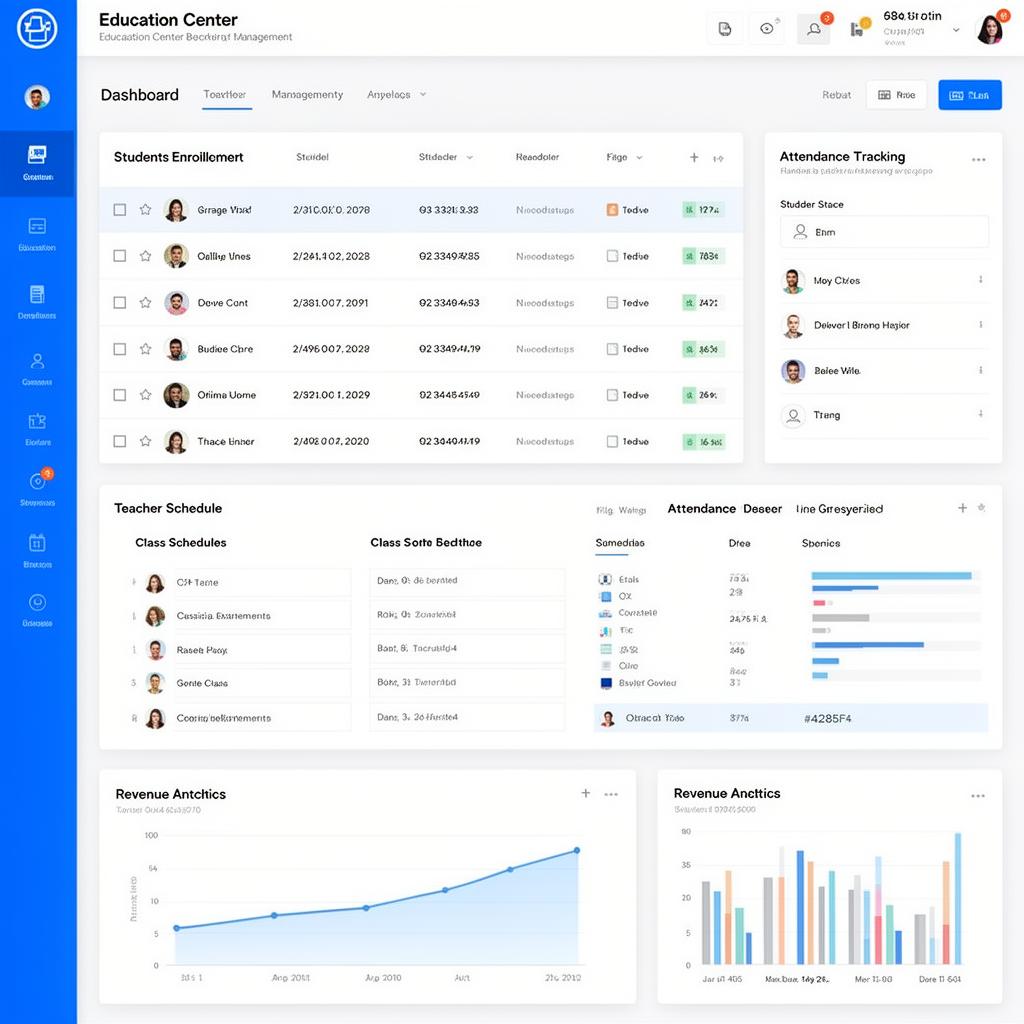Open the card icon in sidebar
This screenshot has height=1024, width=1024.
(x=37, y=226)
